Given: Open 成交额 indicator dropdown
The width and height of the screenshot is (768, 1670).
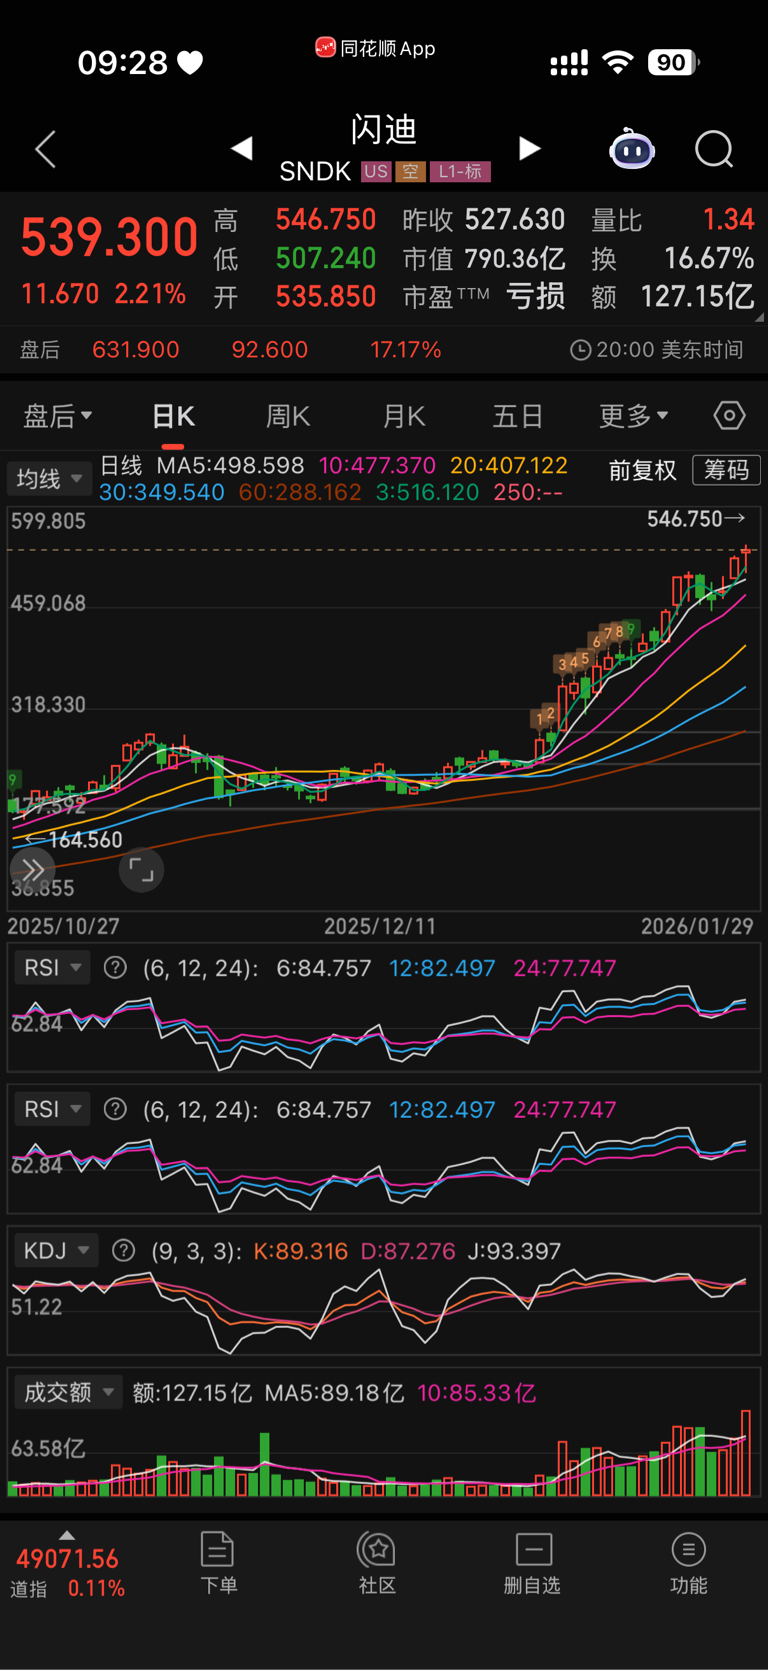Looking at the screenshot, I should [x=68, y=1392].
